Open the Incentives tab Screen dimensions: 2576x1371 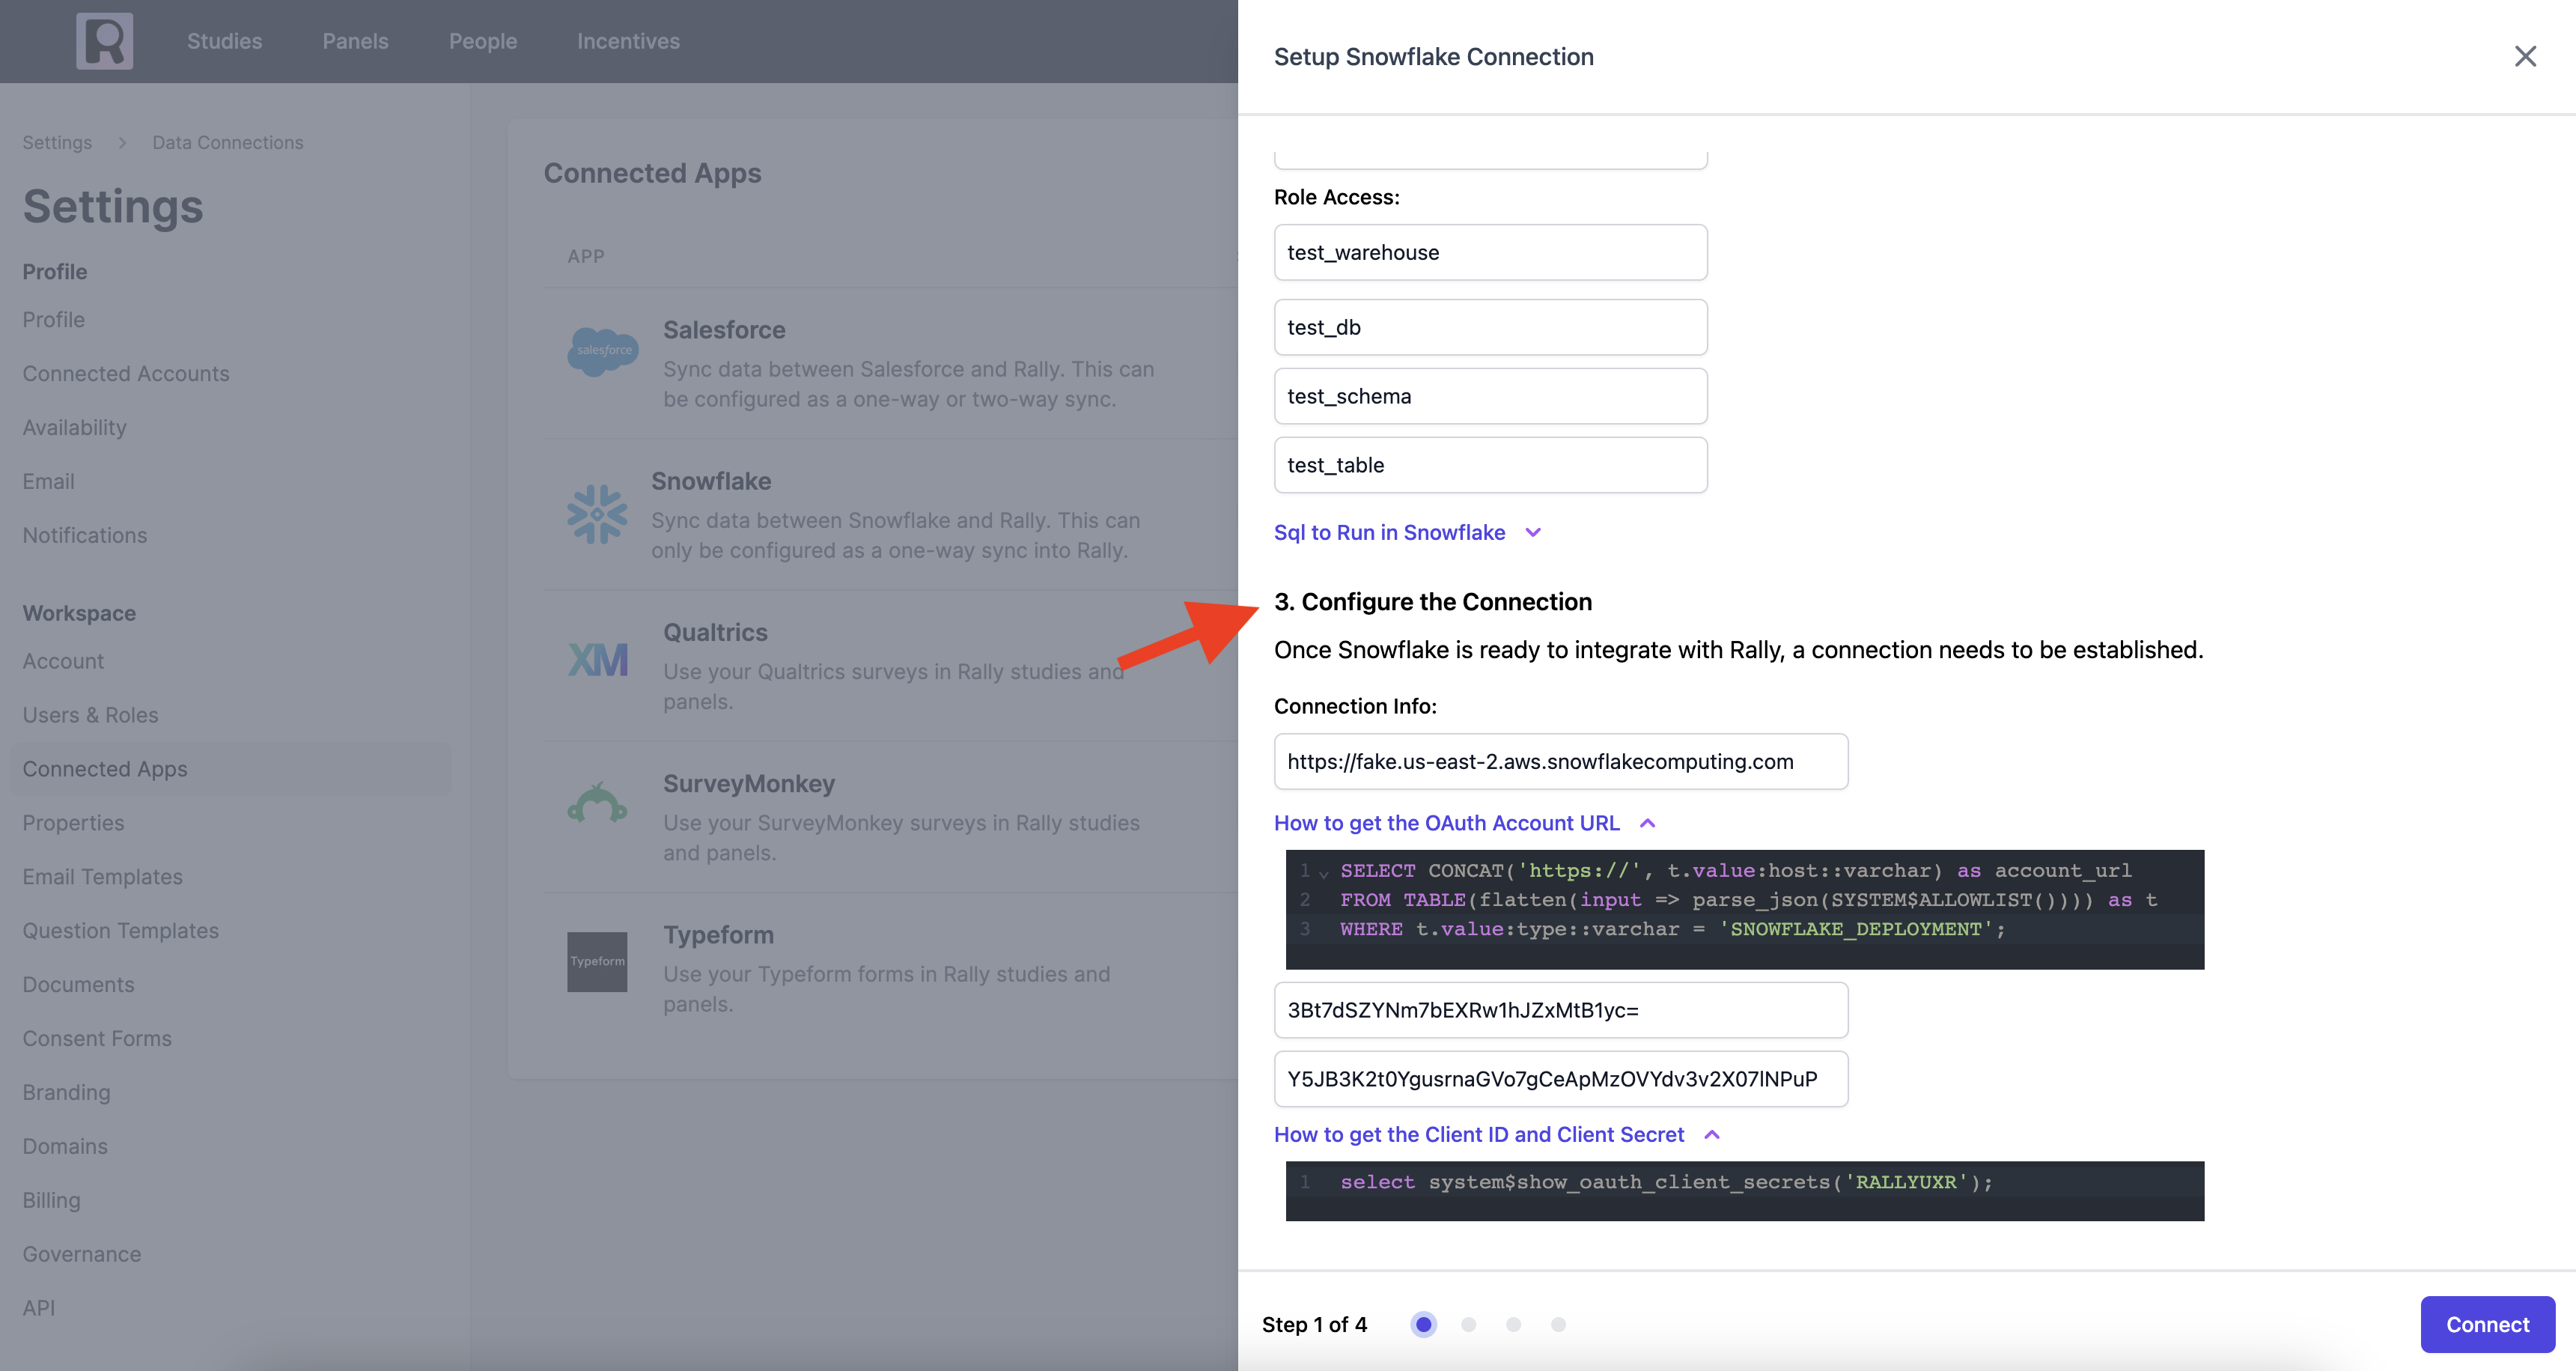(x=628, y=41)
